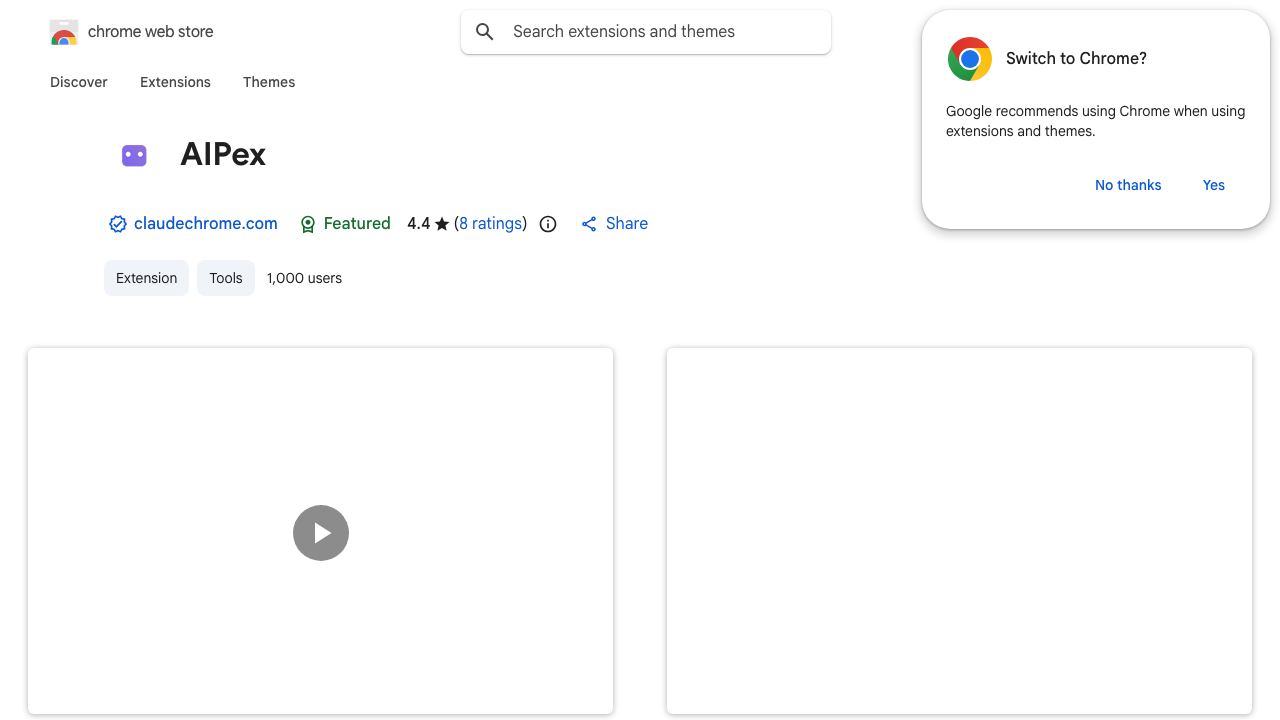Click the share arrow icon
The image size is (1280, 720).
[589, 224]
